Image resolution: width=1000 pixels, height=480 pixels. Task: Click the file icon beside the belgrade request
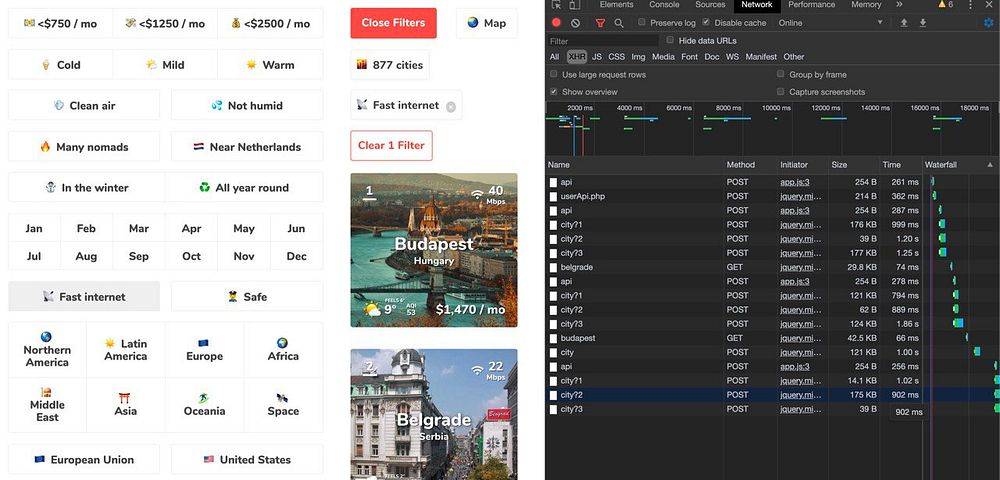[x=554, y=267]
